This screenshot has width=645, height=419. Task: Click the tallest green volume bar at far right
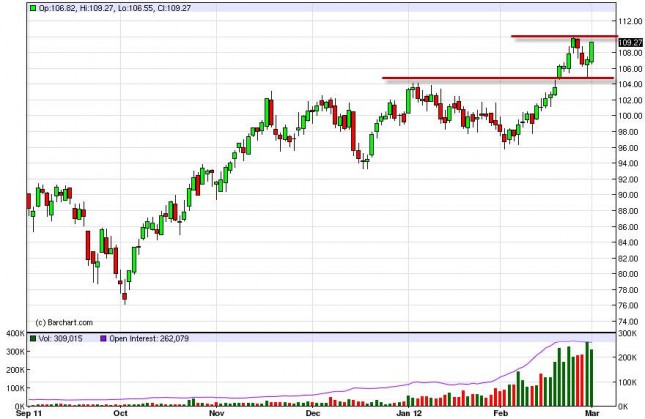[x=587, y=374]
